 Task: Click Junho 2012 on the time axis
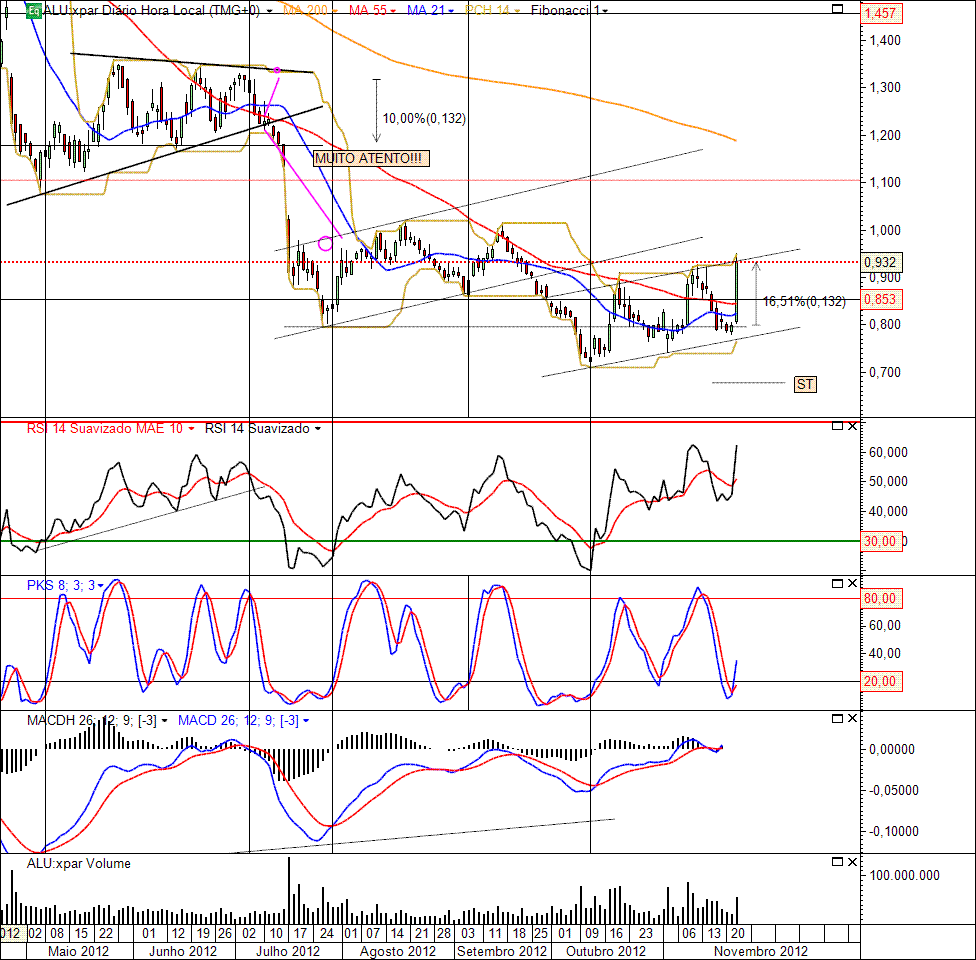[183, 951]
